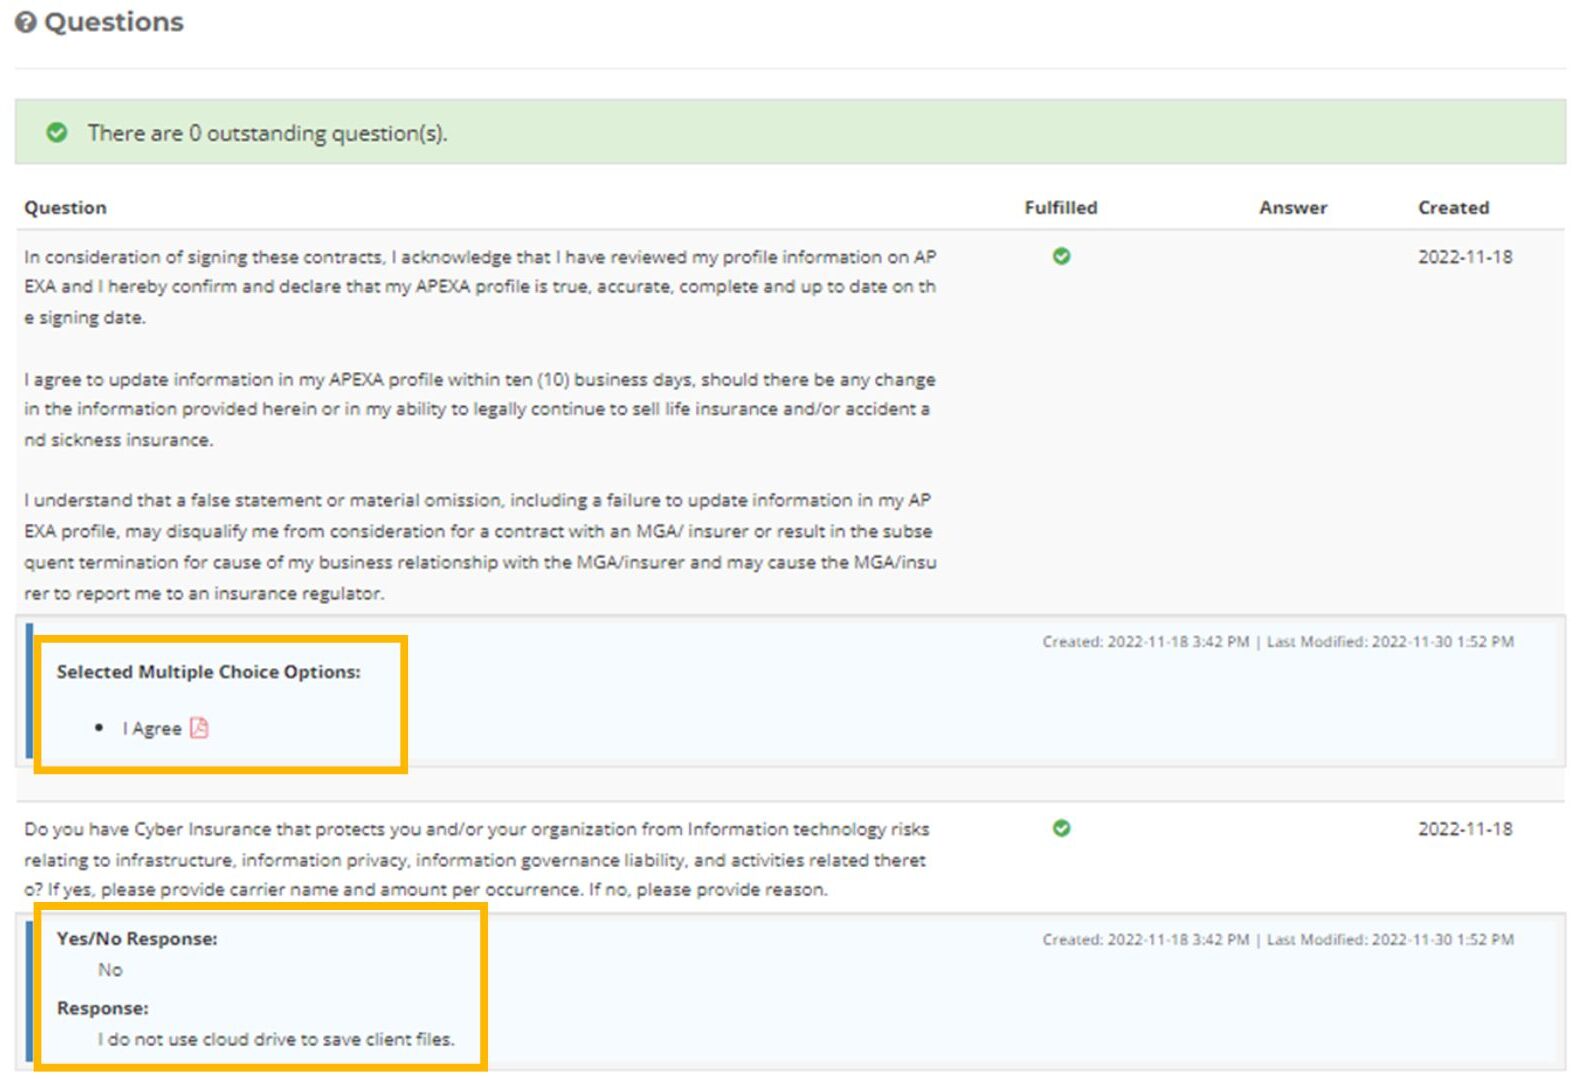Click 'There are 0 outstanding question(s).' text

point(267,133)
